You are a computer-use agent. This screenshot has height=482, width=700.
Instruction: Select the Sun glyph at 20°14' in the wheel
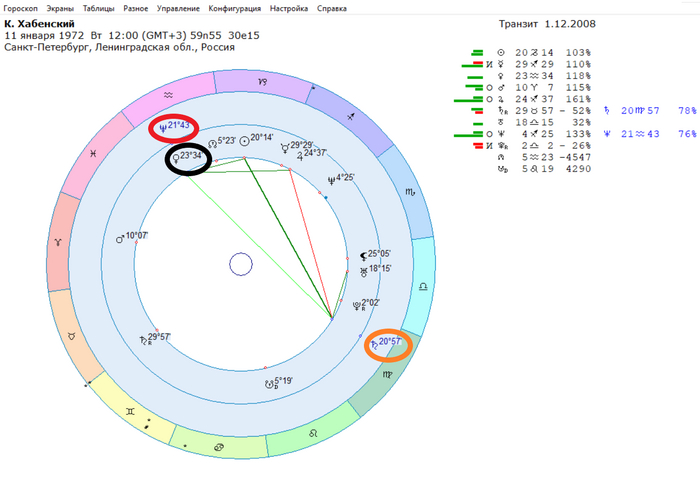[x=244, y=141]
